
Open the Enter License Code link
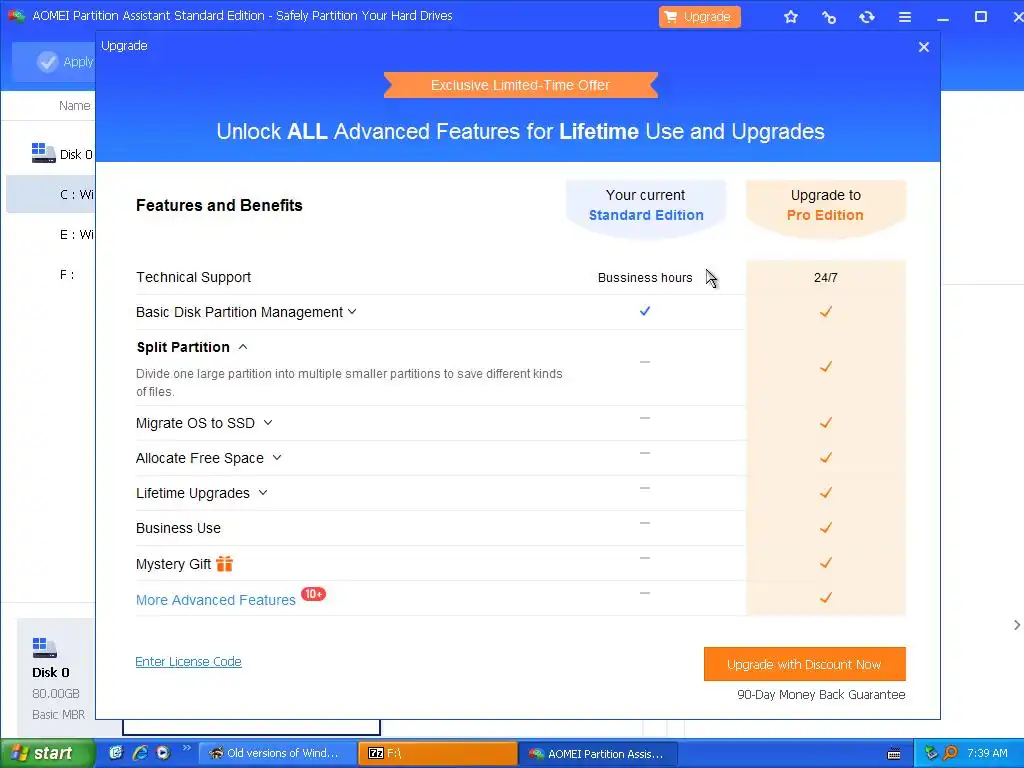(x=188, y=662)
